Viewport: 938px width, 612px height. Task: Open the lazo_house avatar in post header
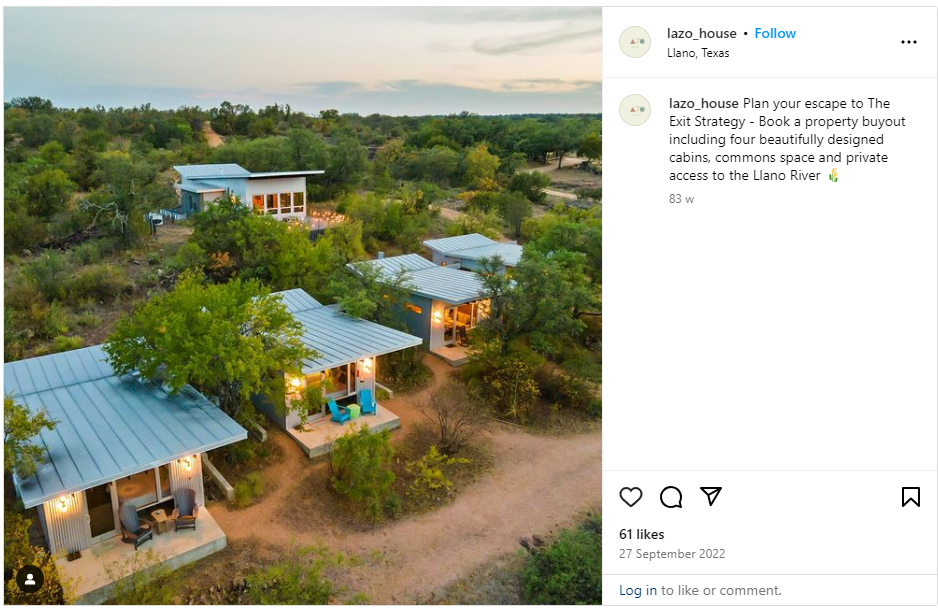coord(635,42)
